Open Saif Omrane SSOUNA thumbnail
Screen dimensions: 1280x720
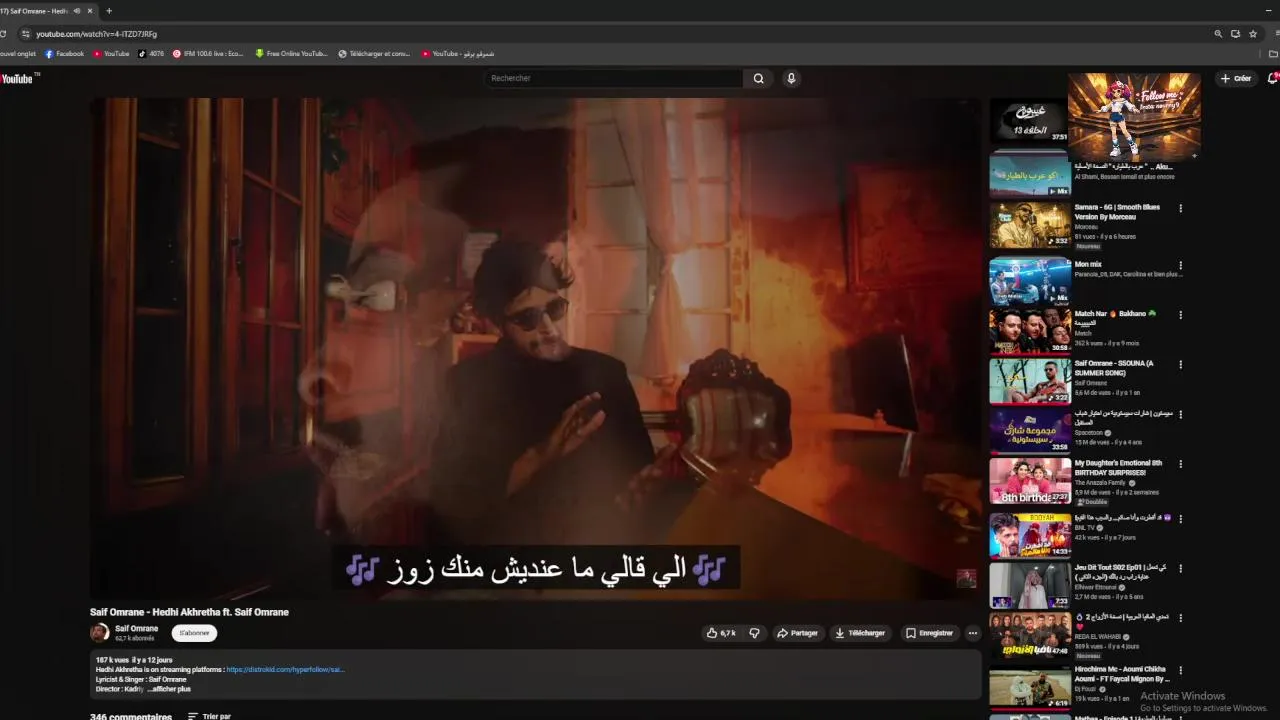[x=1030, y=381]
